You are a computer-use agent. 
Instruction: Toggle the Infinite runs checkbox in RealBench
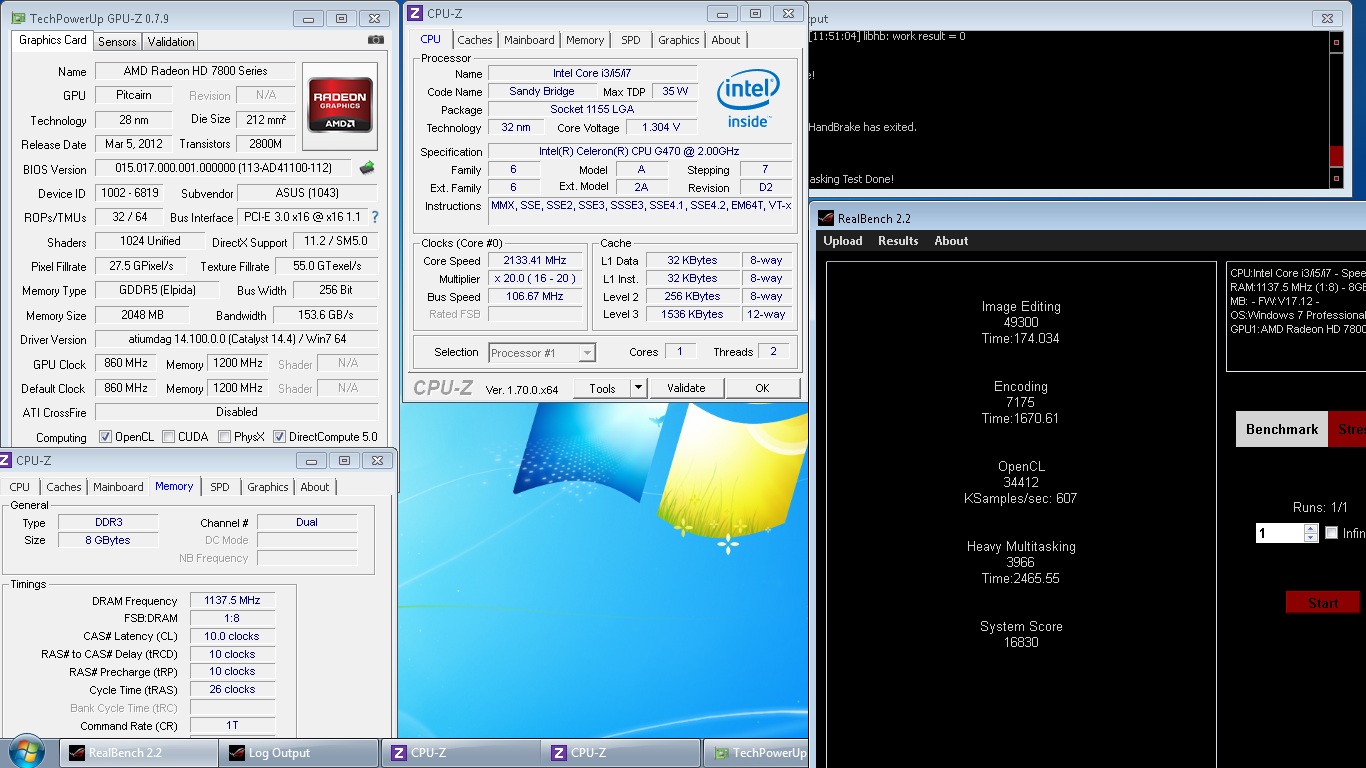pyautogui.click(x=1331, y=533)
